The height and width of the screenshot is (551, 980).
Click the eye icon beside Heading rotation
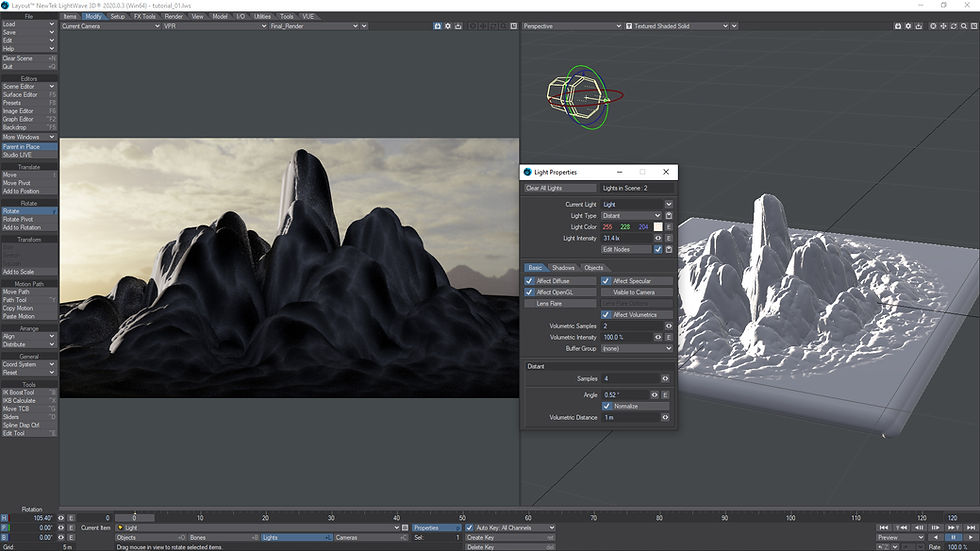point(62,518)
